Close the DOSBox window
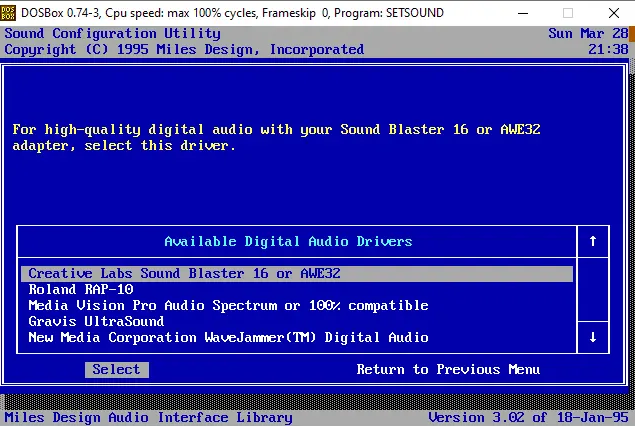The image size is (635, 426). 612,12
